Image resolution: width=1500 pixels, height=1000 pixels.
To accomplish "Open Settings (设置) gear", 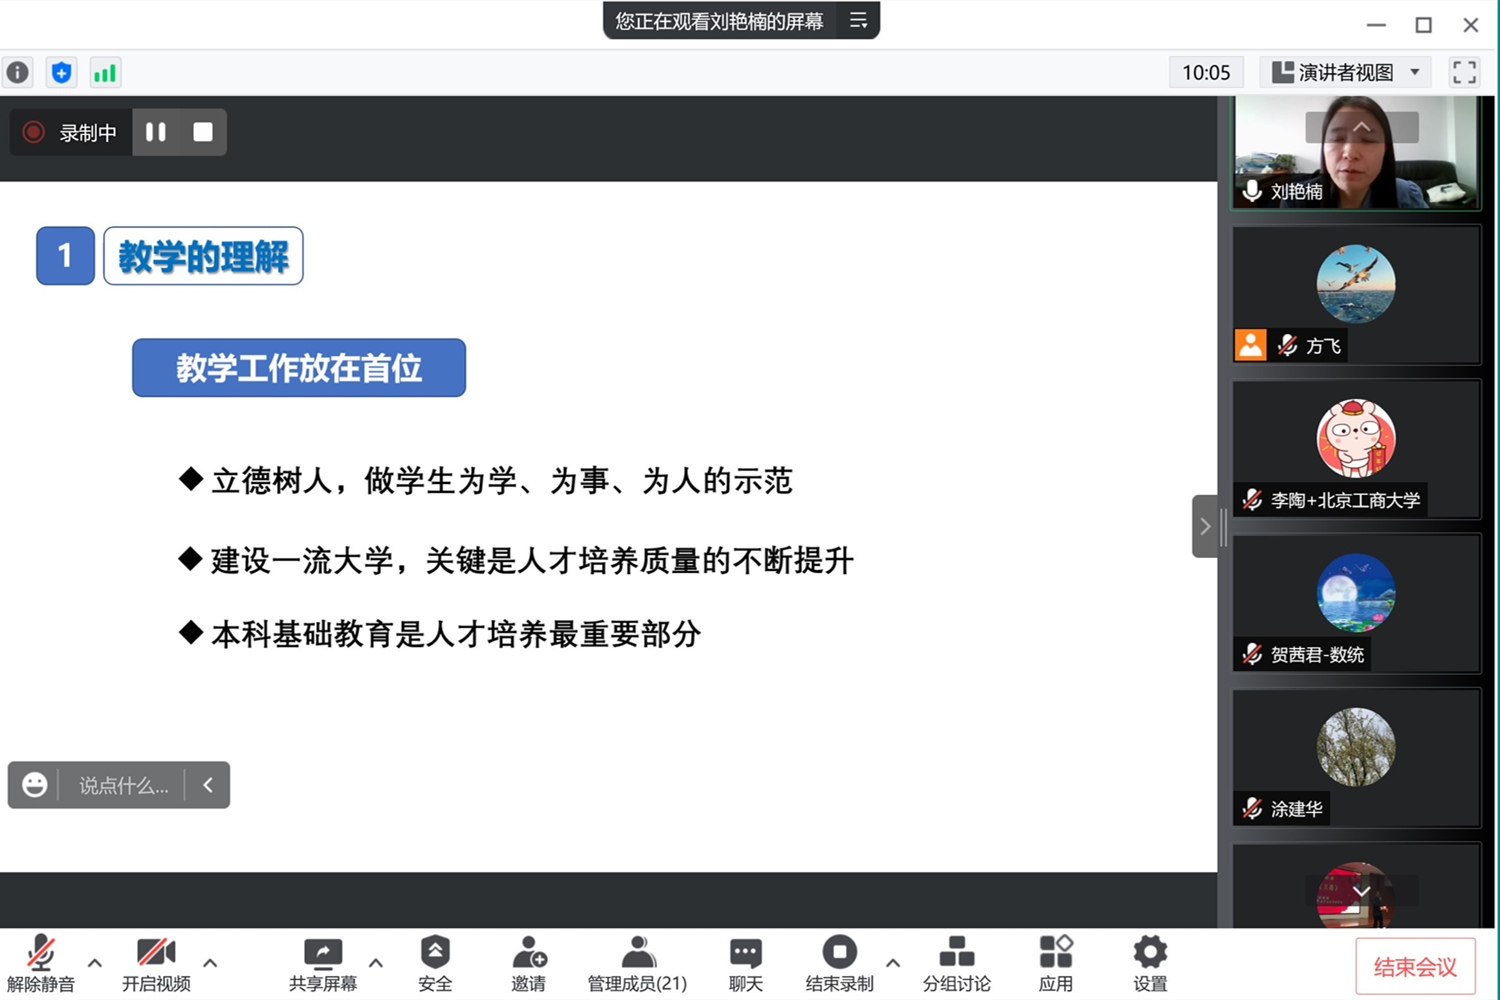I will (1150, 964).
